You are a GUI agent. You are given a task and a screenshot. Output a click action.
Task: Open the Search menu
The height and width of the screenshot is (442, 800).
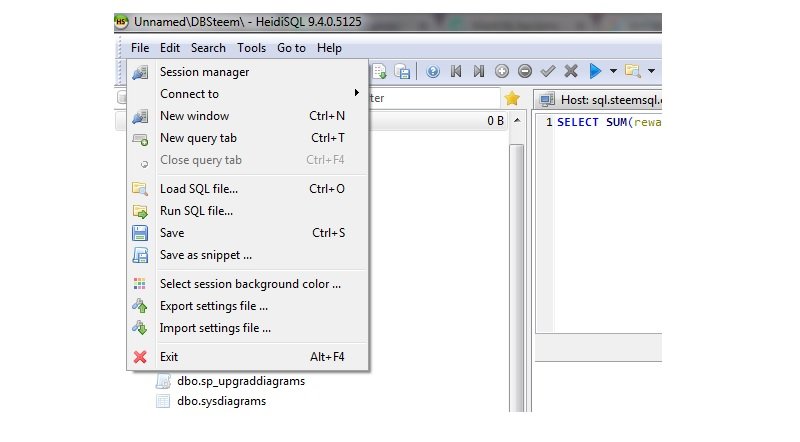coord(208,48)
